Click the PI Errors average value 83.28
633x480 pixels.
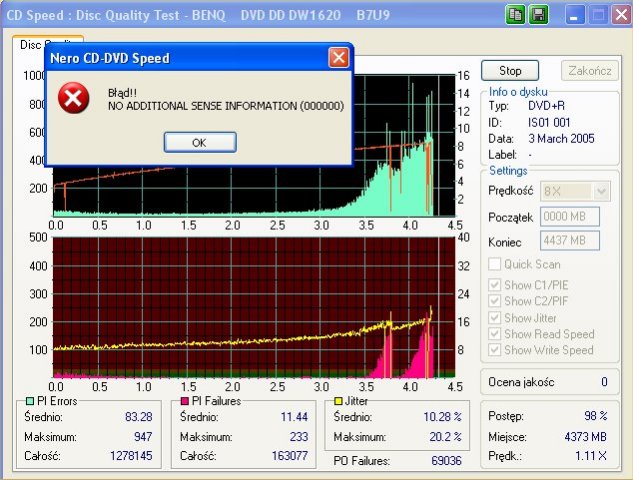click(138, 417)
